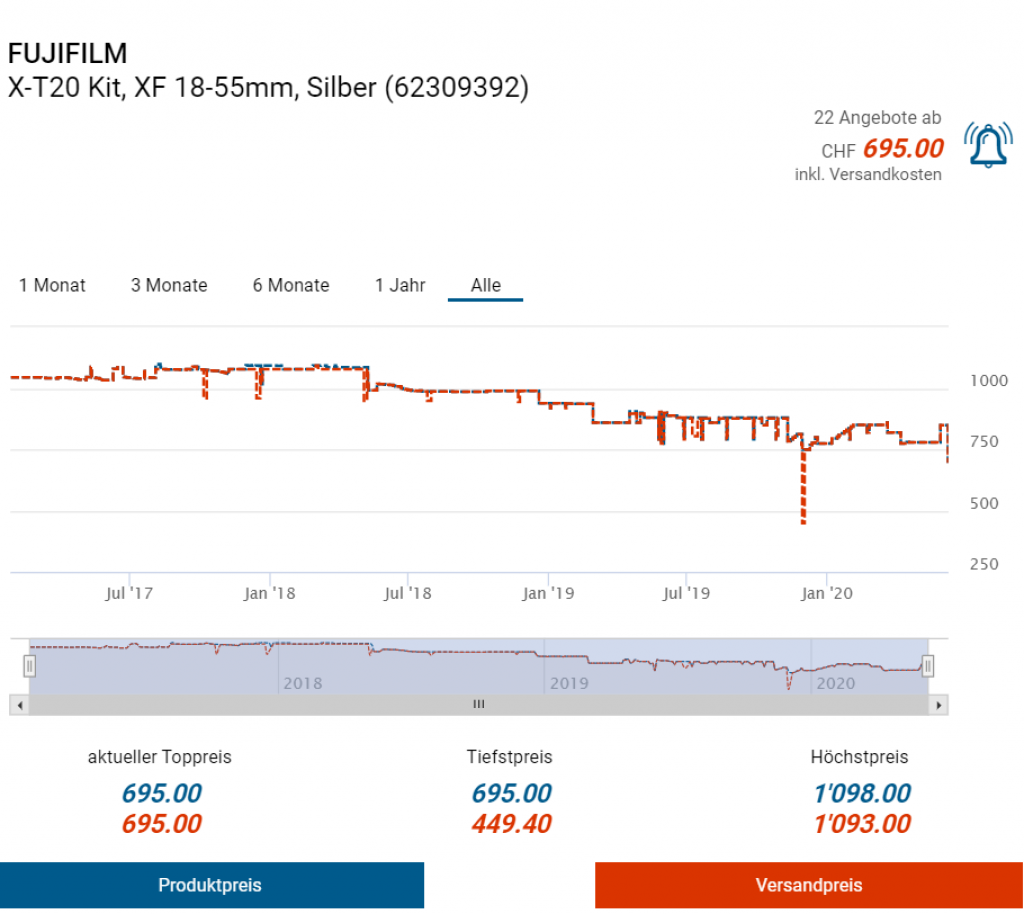The image size is (1024, 914).
Task: Click the price alert bell icon
Action: (x=988, y=144)
